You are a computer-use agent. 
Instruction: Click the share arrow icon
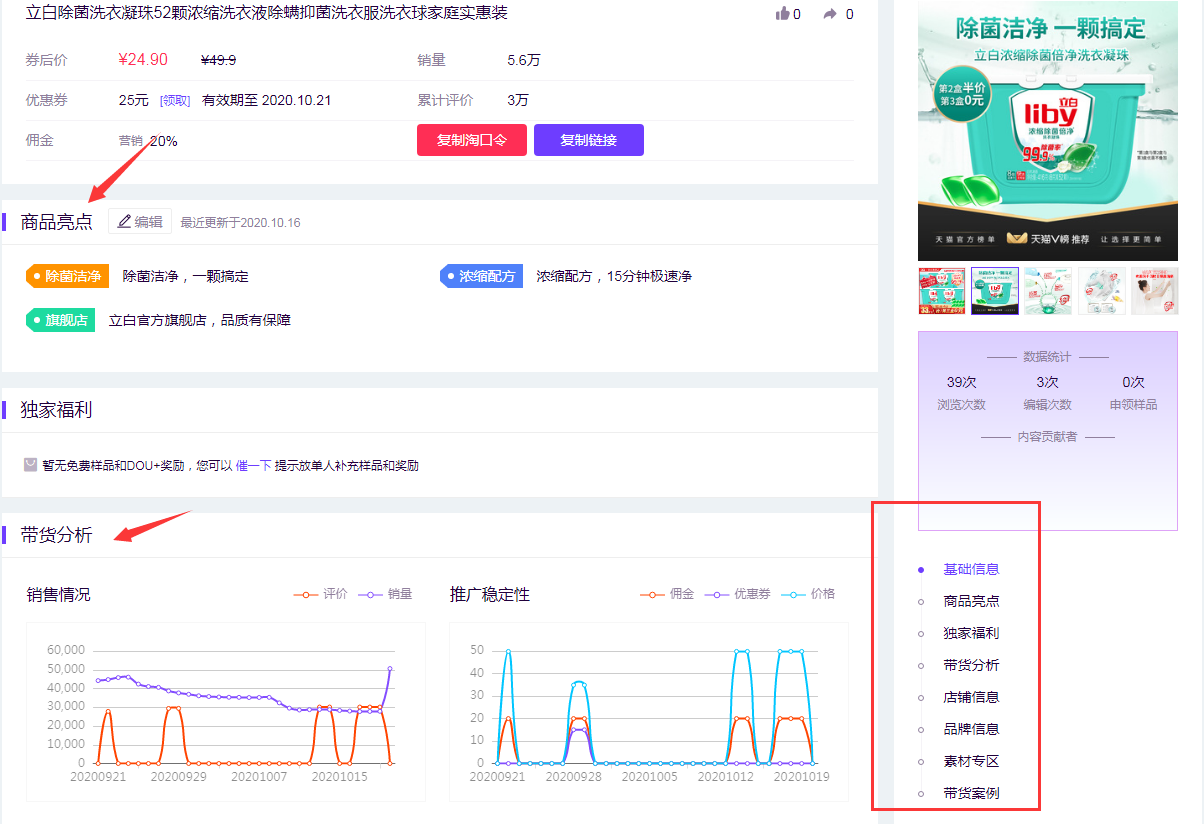point(829,14)
